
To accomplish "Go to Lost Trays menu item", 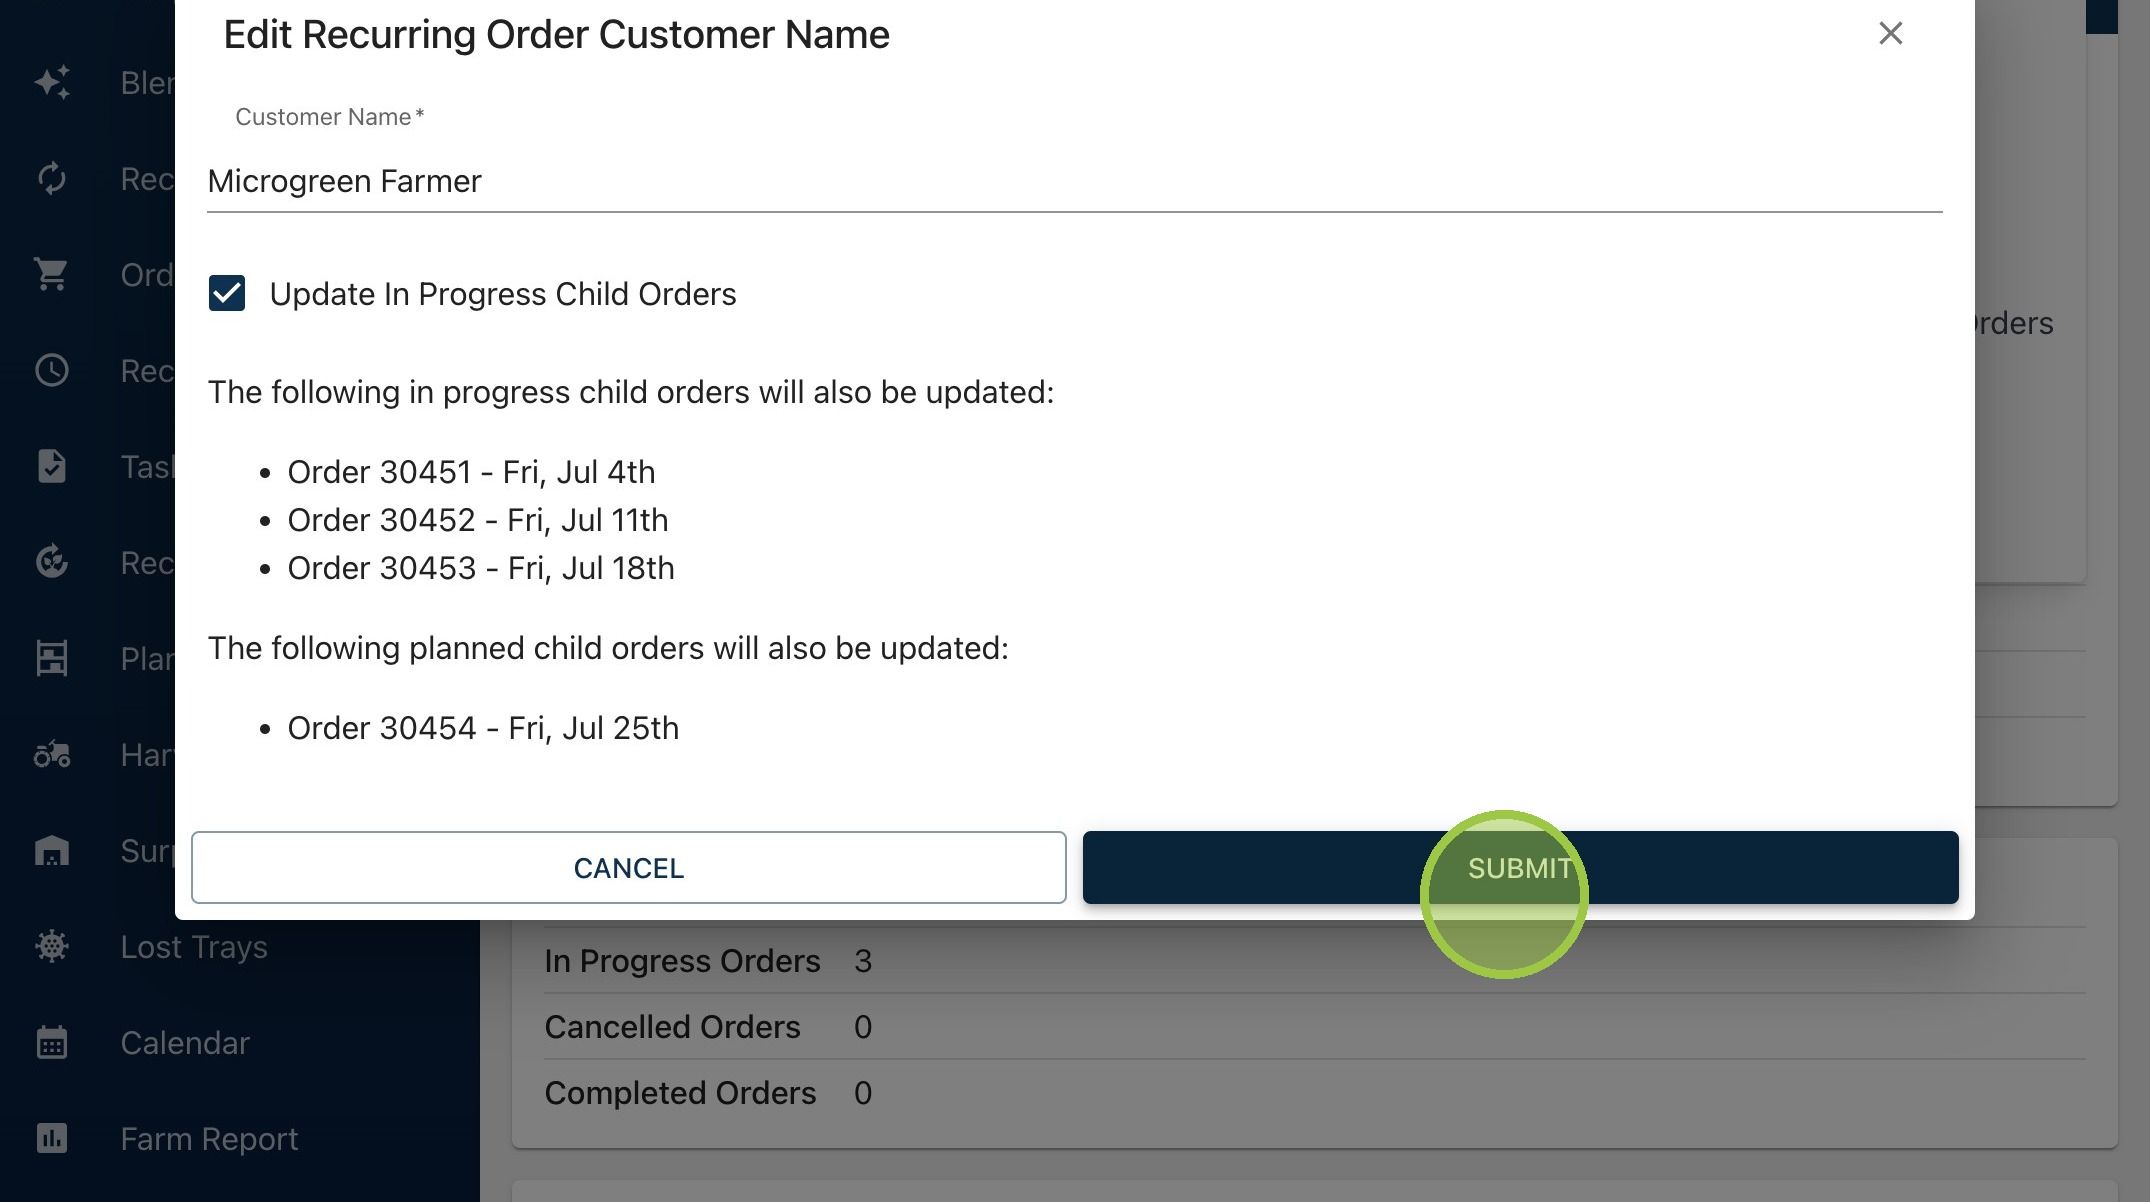I will 194,947.
